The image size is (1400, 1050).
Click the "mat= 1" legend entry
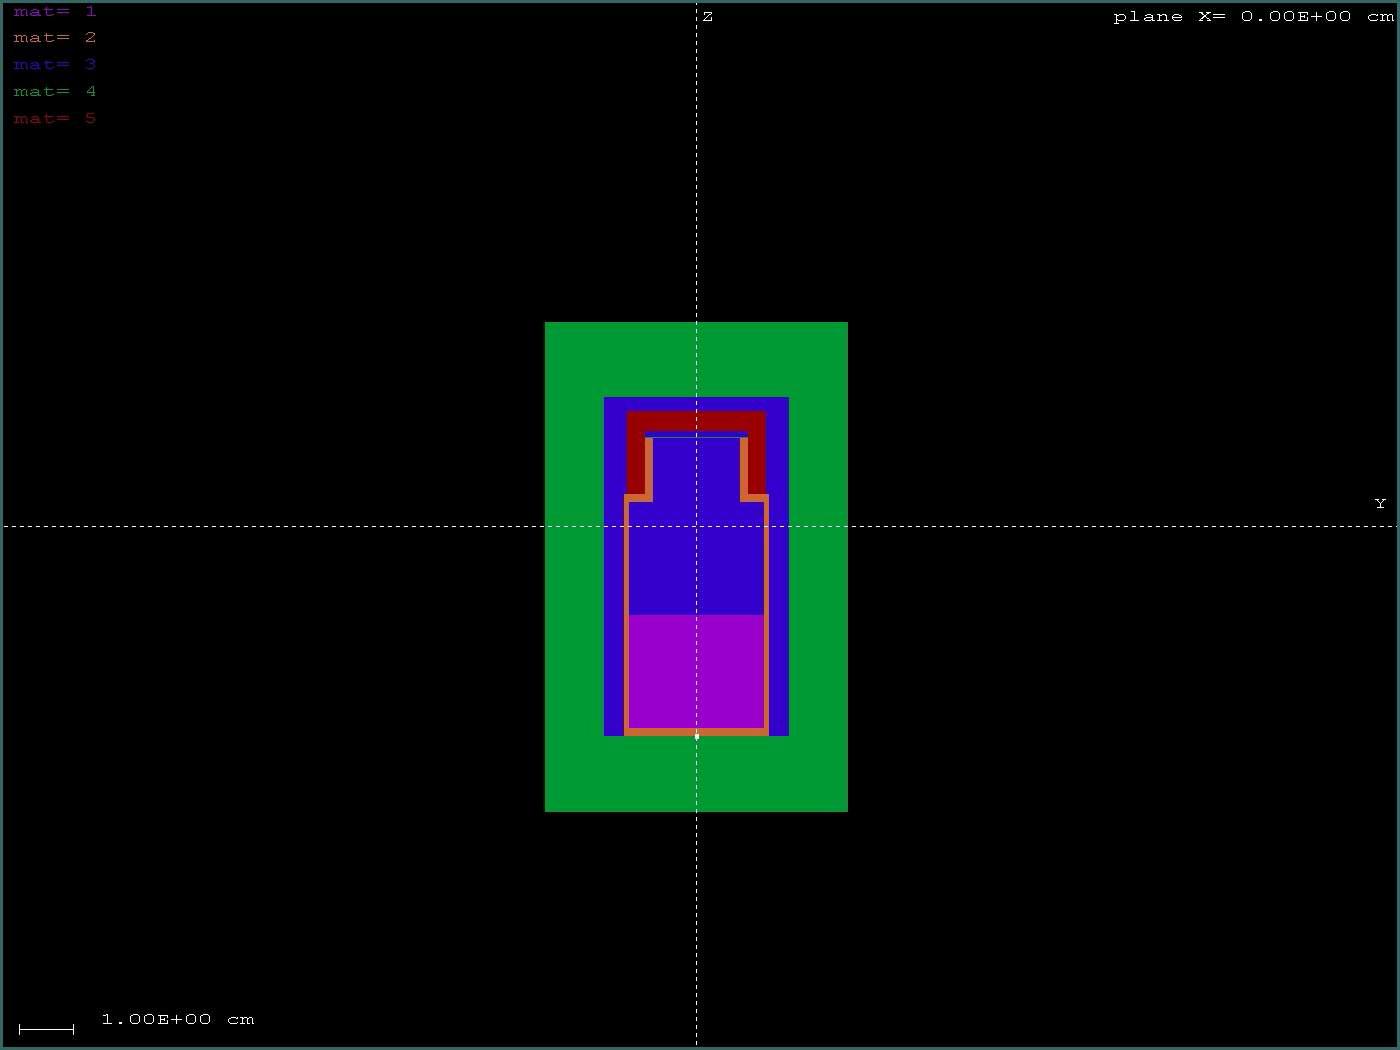coord(55,12)
